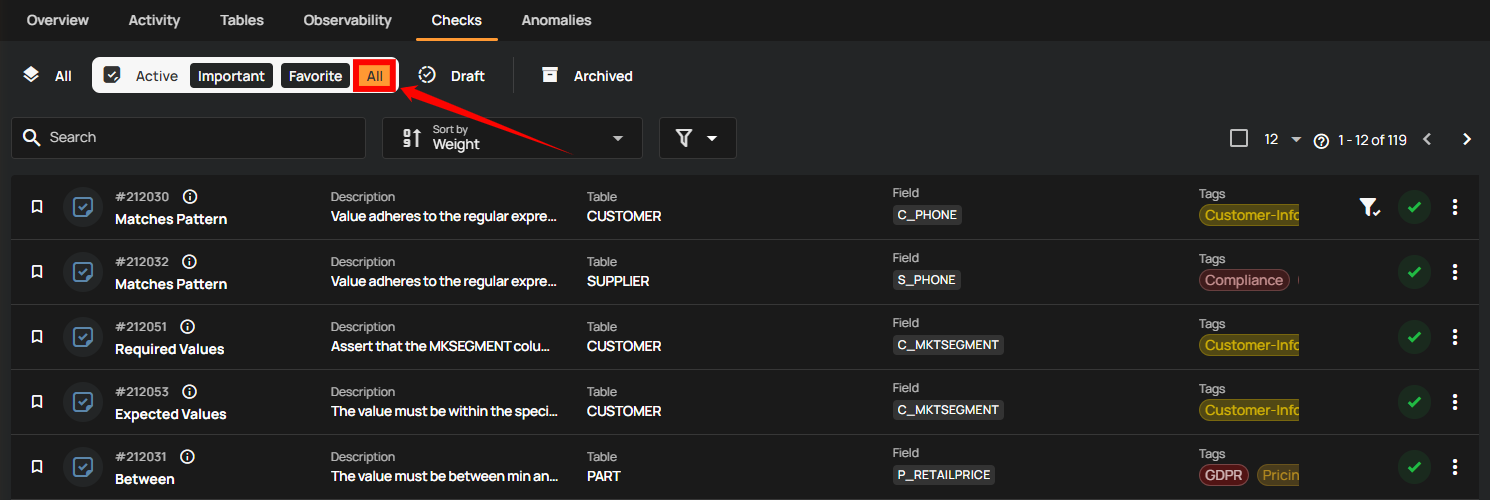This screenshot has width=1490, height=500.
Task: Click the S_PHONE field chip
Action: point(927,280)
